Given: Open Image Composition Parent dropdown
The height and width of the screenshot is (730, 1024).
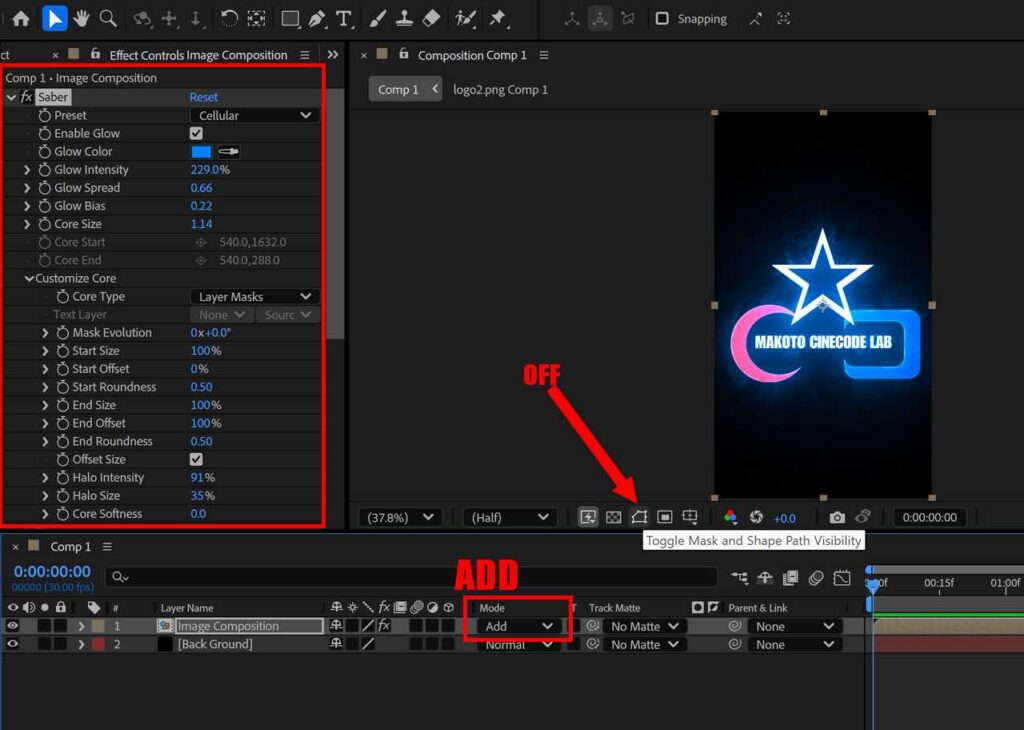Looking at the screenshot, I should point(794,626).
